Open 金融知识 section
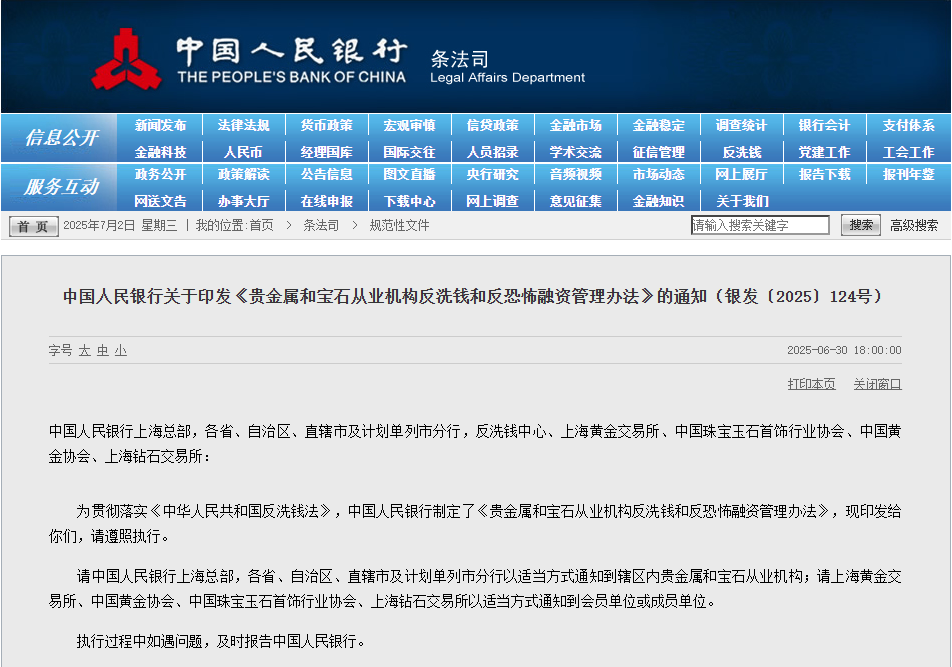 point(659,201)
